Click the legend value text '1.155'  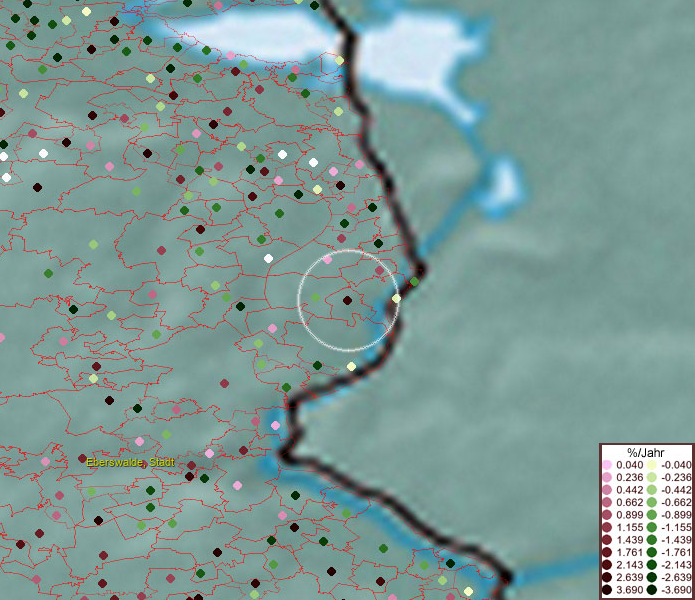[629, 527]
